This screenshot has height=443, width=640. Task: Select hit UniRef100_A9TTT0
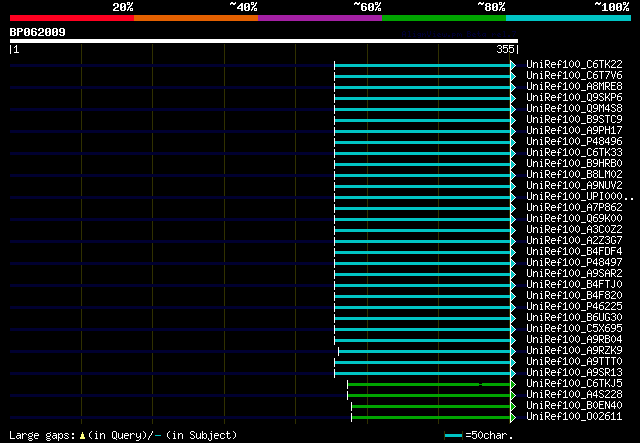pyautogui.click(x=574, y=362)
